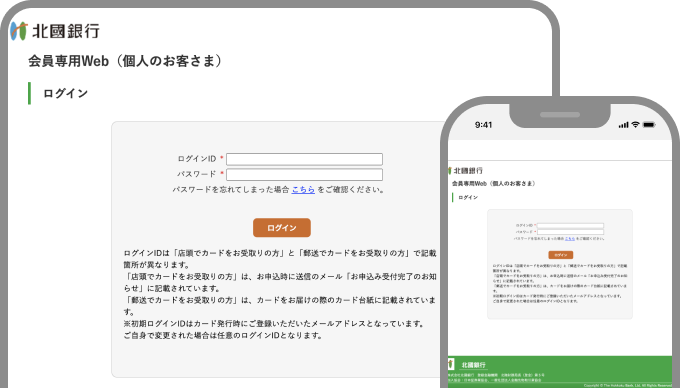Screen dimensions: 680x388
Task: Click the orange ログイン button on tablet
Action: click(282, 228)
